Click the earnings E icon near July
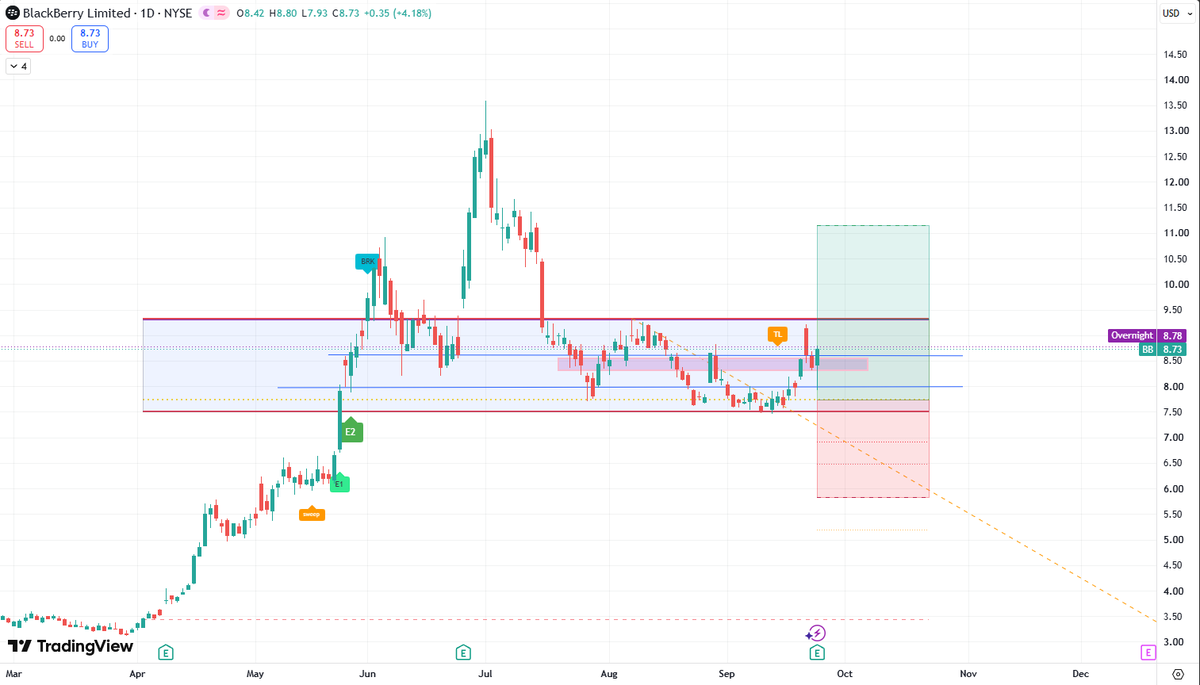The height and width of the screenshot is (685, 1200). [463, 653]
